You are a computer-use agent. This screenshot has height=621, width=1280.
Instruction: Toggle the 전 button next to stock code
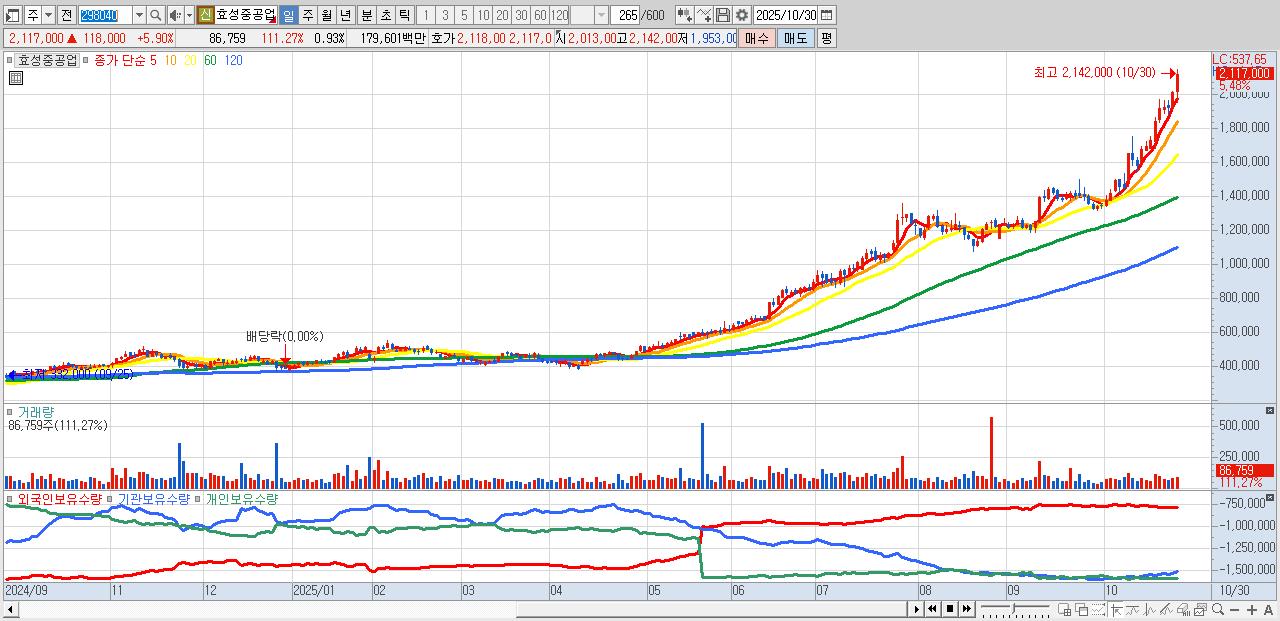click(66, 15)
